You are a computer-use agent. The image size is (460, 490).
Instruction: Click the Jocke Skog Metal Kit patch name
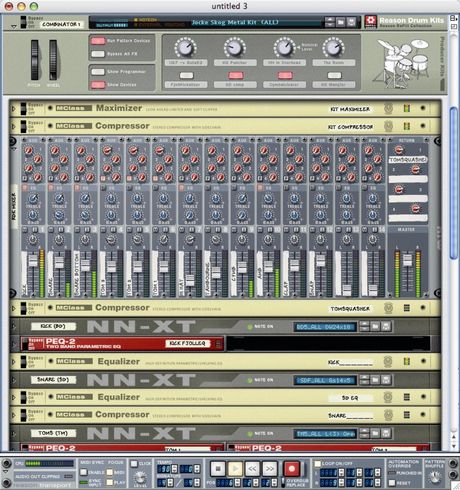point(235,22)
